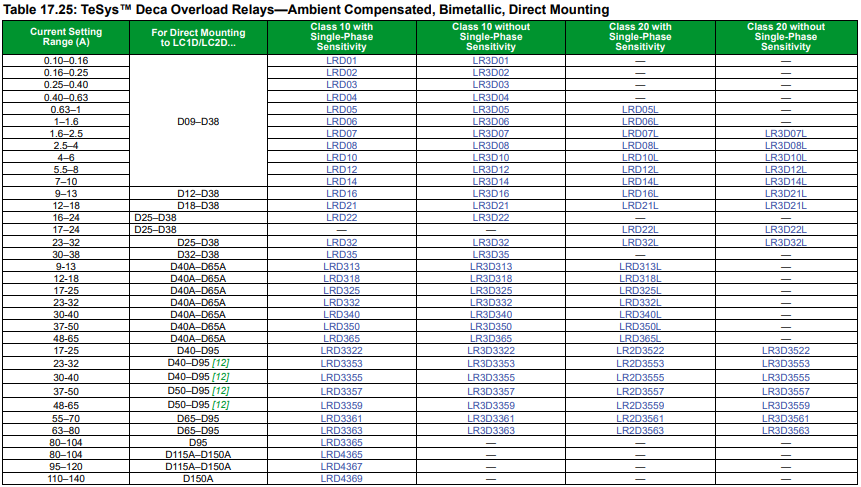
Task: Open the LR3D3363 part link
Action: coord(490,430)
